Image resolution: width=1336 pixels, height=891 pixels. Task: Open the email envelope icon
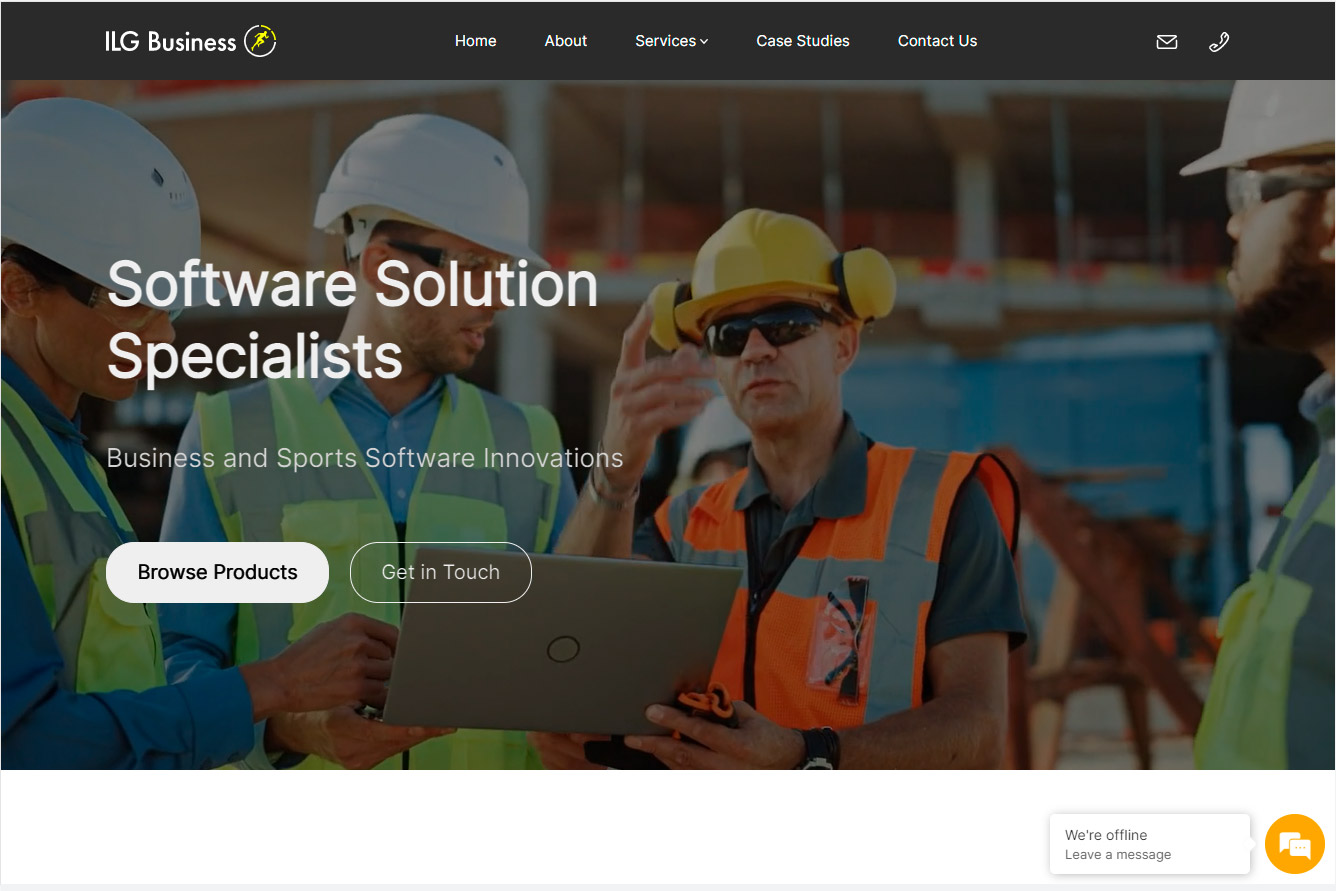(1167, 42)
